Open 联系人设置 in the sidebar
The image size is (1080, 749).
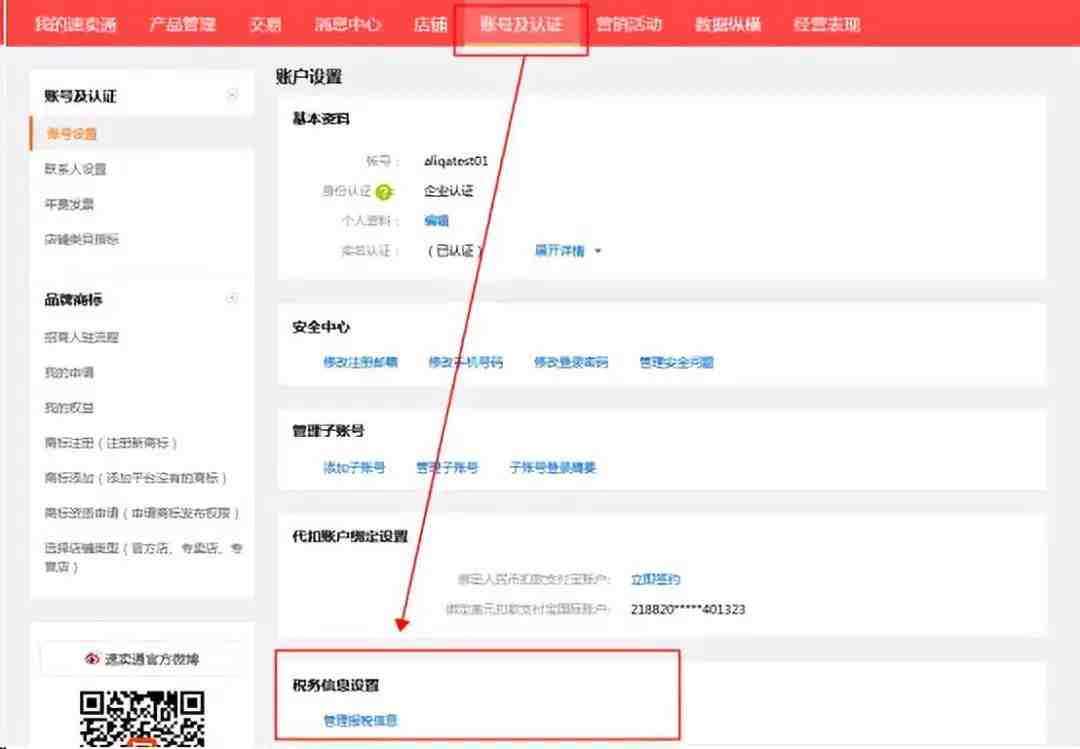point(76,169)
